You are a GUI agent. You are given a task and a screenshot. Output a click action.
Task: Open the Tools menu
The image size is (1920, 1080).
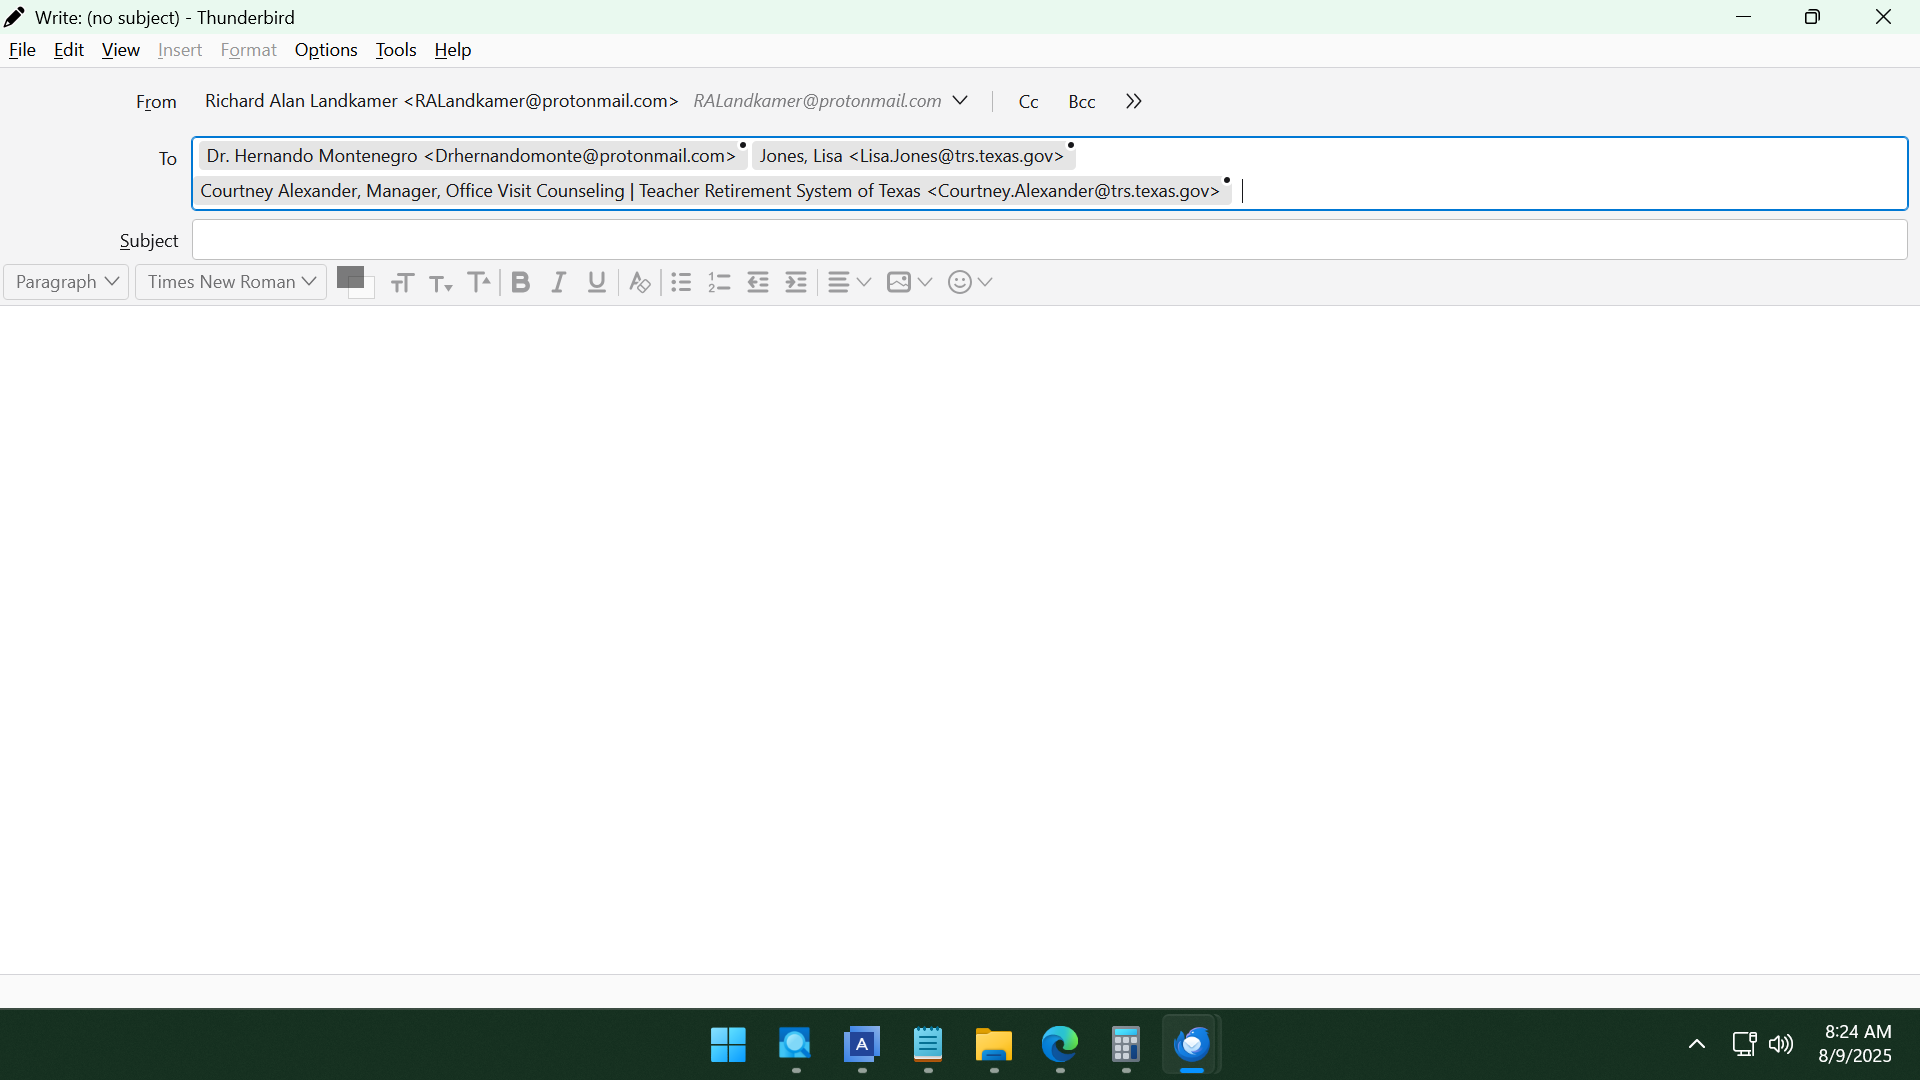coord(395,50)
